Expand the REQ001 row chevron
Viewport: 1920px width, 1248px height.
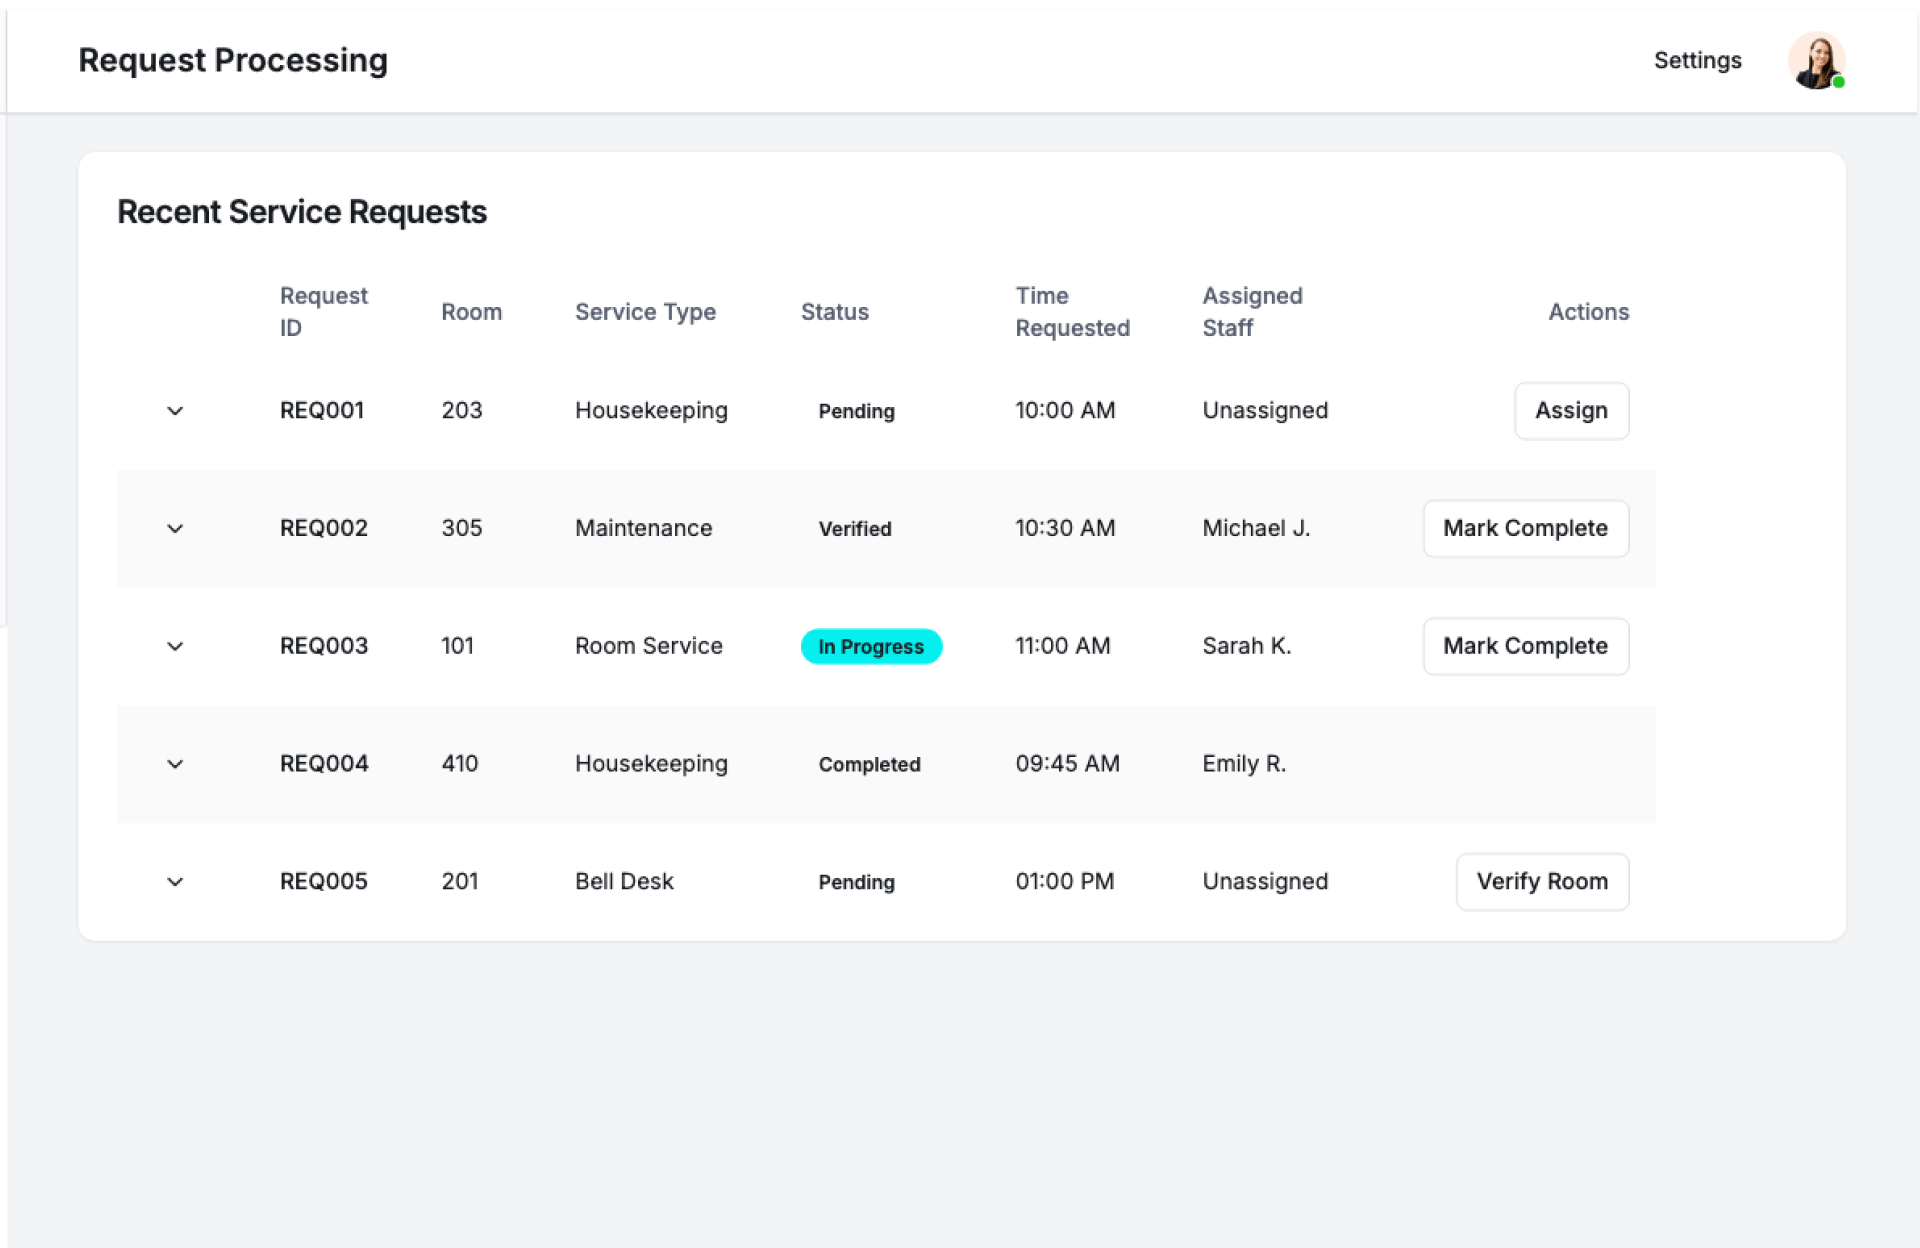click(x=175, y=411)
